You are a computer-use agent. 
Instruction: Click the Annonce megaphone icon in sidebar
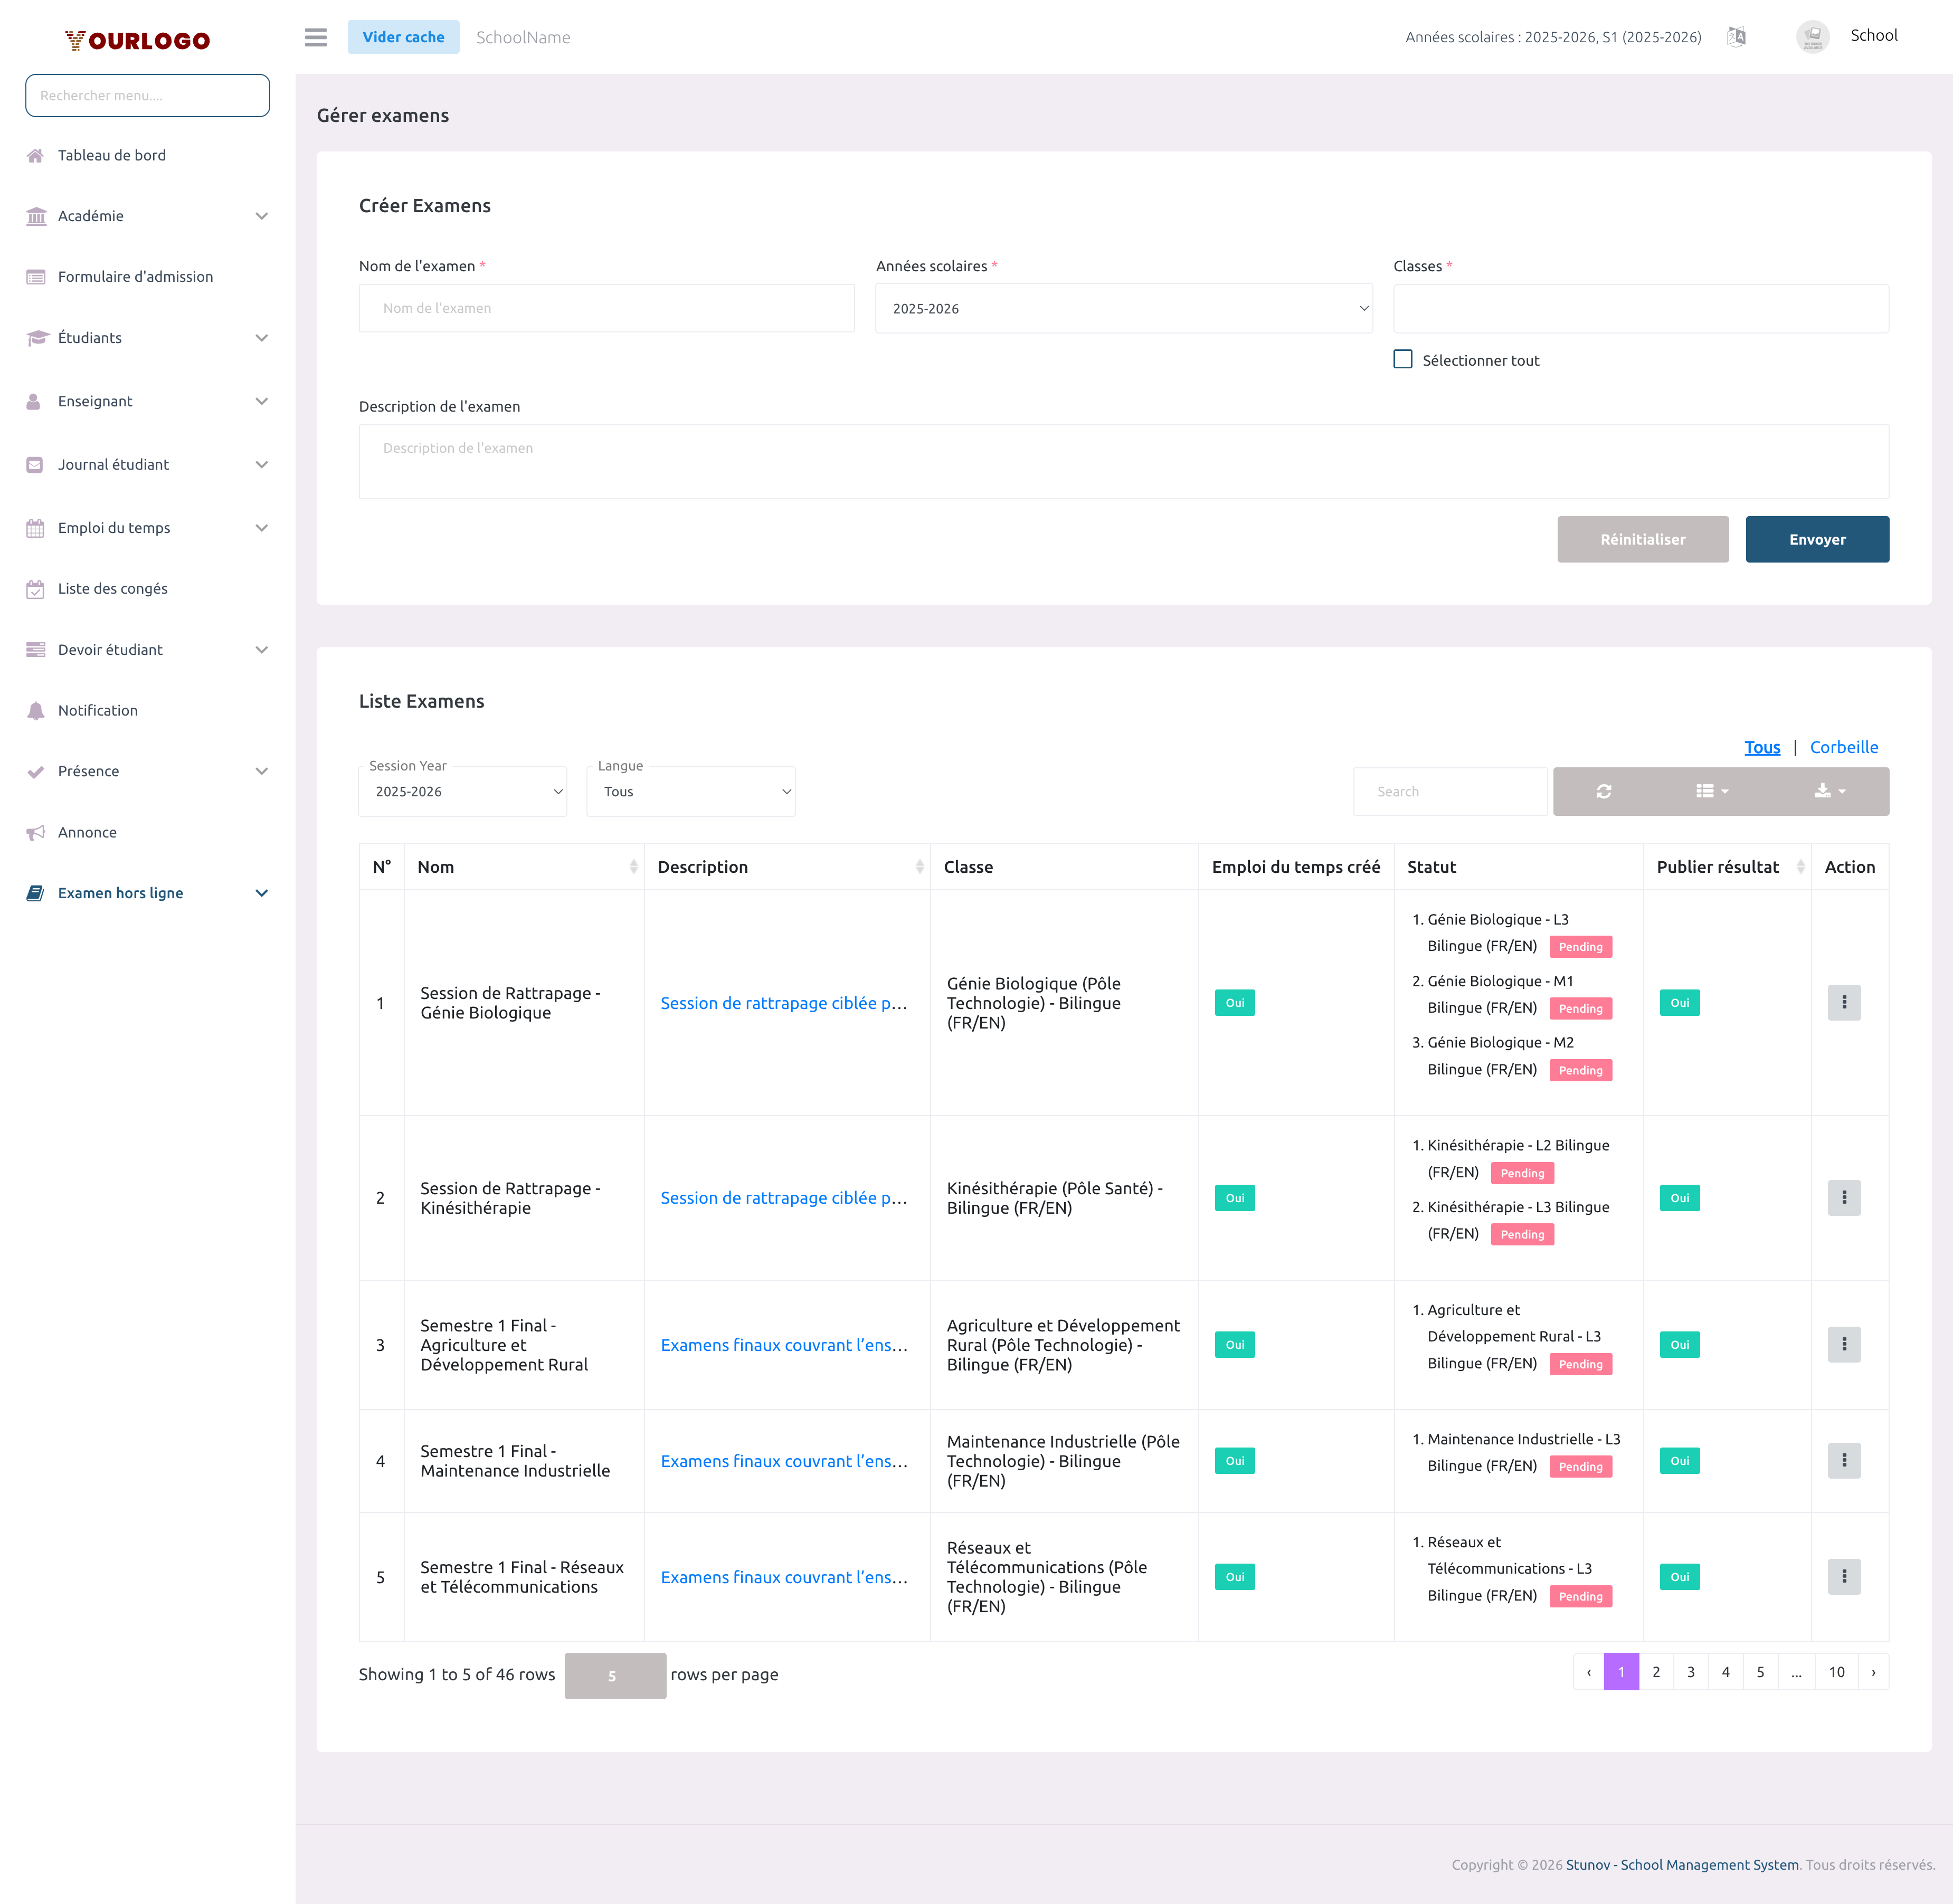pyautogui.click(x=36, y=832)
